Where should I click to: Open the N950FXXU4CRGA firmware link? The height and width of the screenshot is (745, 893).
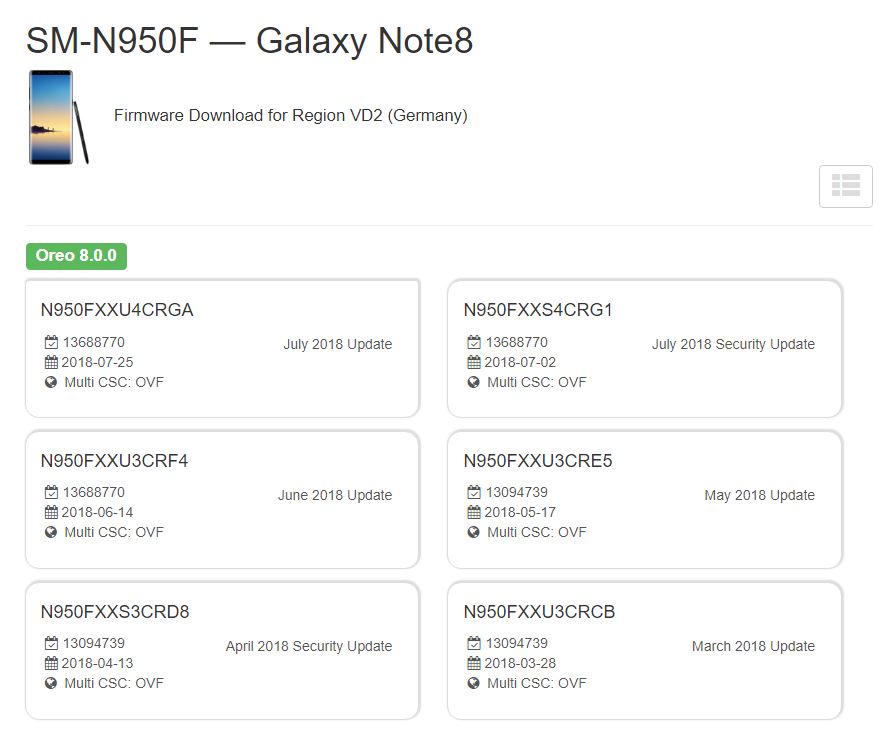(117, 310)
